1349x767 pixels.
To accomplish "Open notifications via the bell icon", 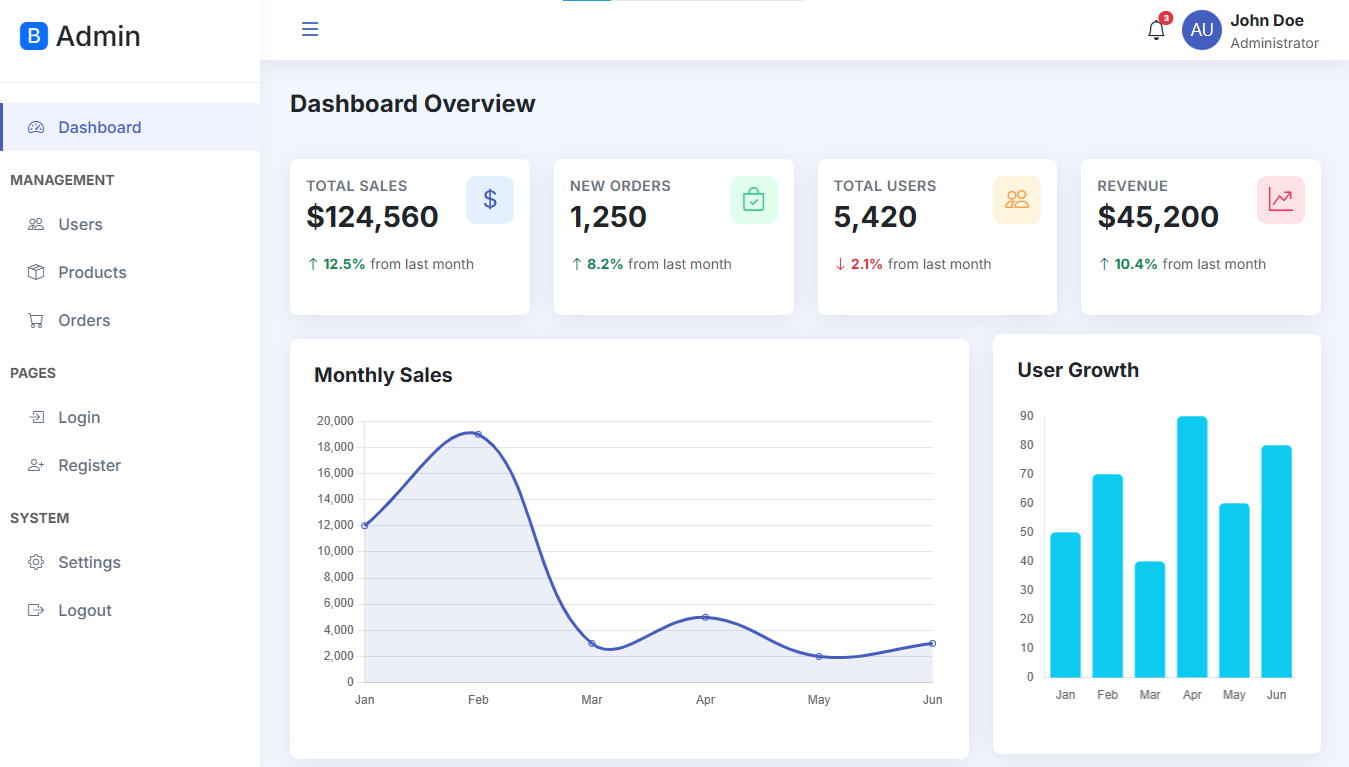I will click(x=1156, y=30).
